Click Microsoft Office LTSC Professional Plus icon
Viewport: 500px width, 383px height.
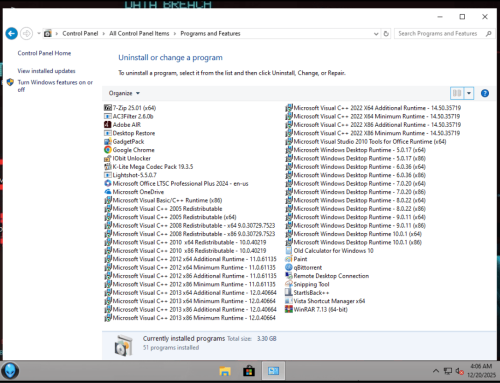(x=108, y=183)
